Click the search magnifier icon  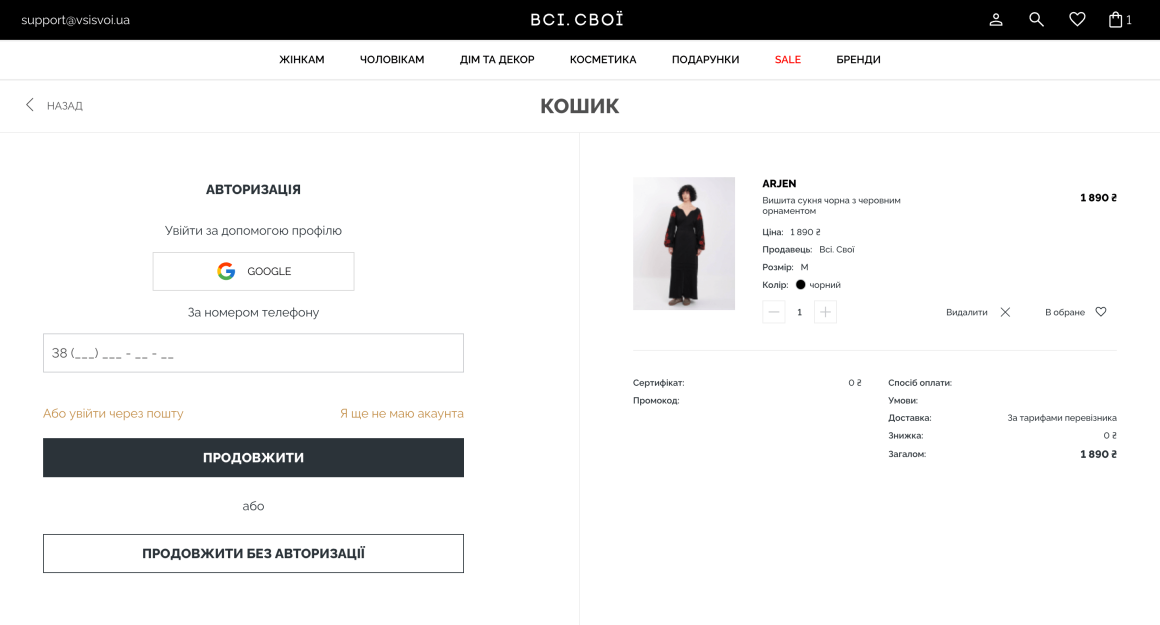click(x=1036, y=20)
